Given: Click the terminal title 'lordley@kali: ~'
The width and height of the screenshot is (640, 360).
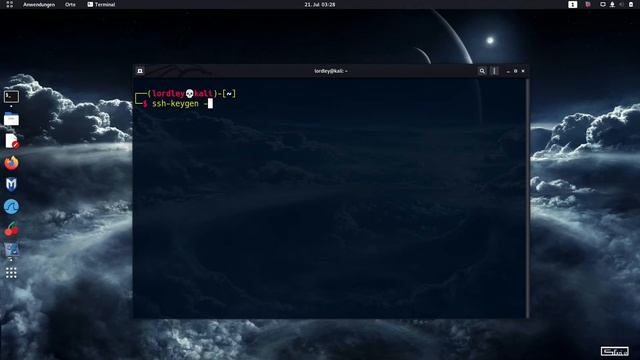Looking at the screenshot, I should coord(331,71).
